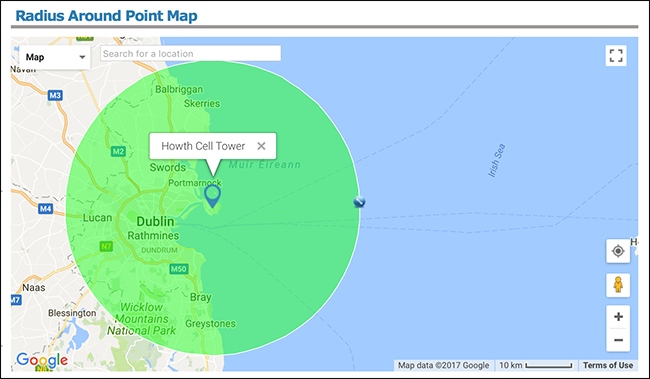Zoom out with the minus button
650x379 pixels.
(x=618, y=340)
